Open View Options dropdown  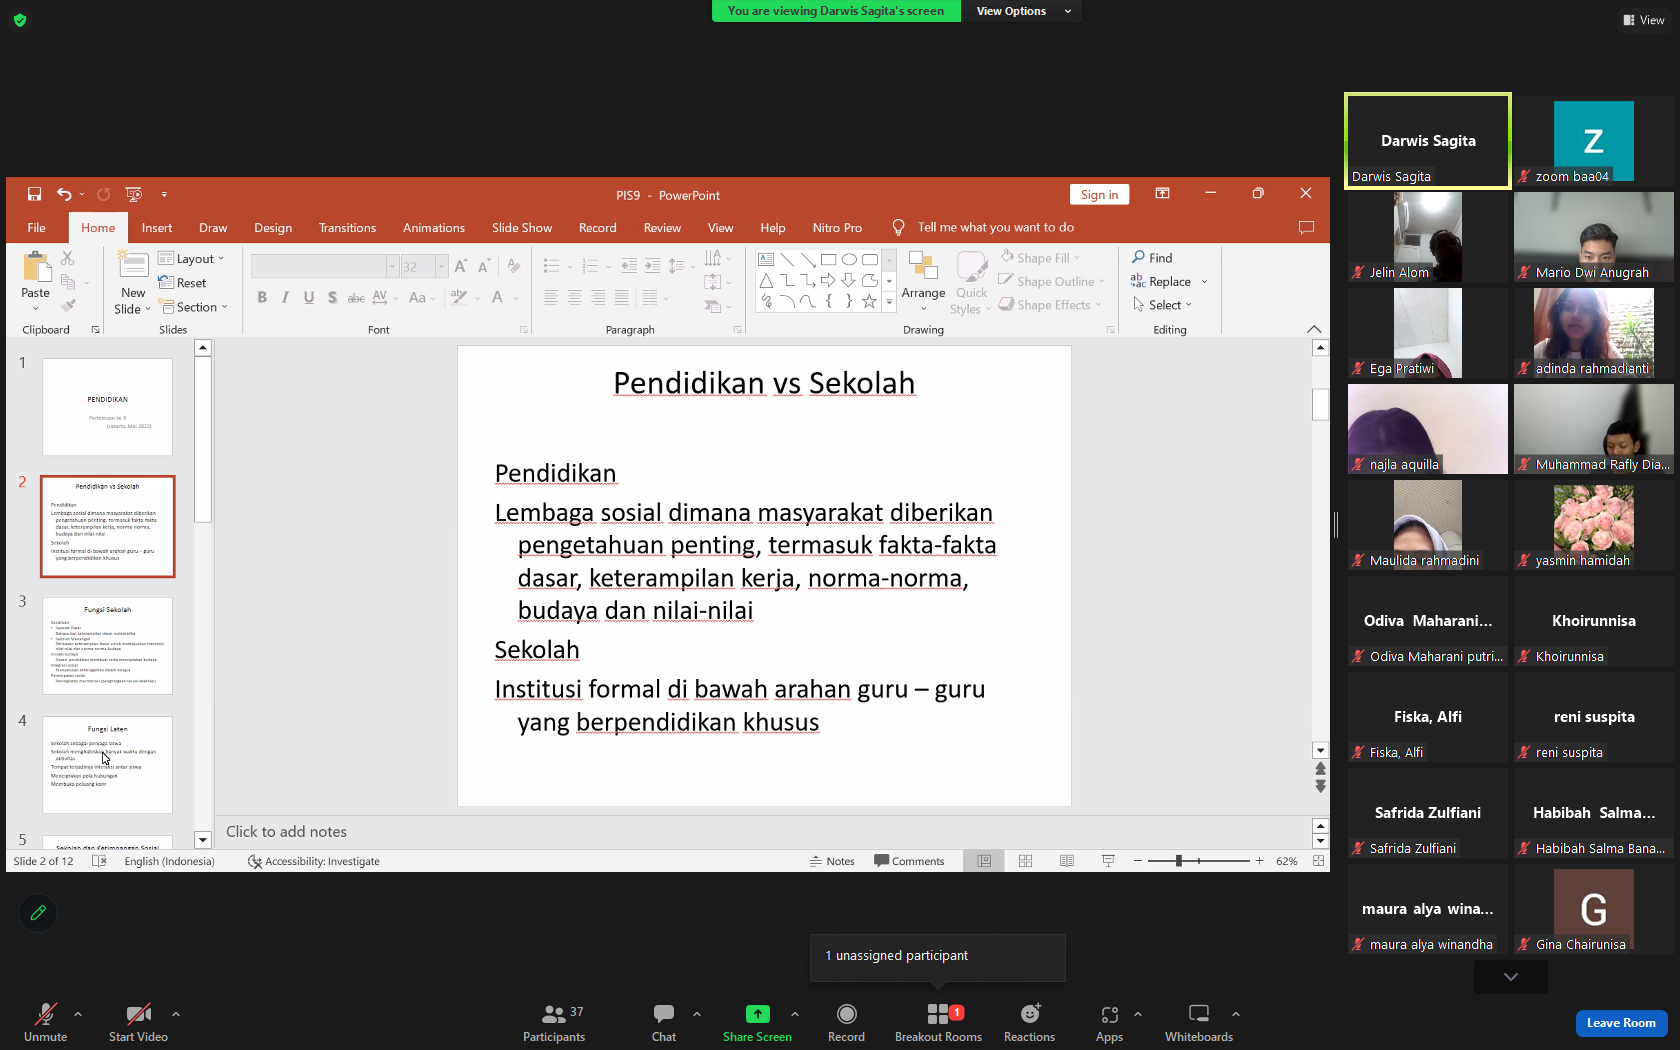tap(1022, 11)
